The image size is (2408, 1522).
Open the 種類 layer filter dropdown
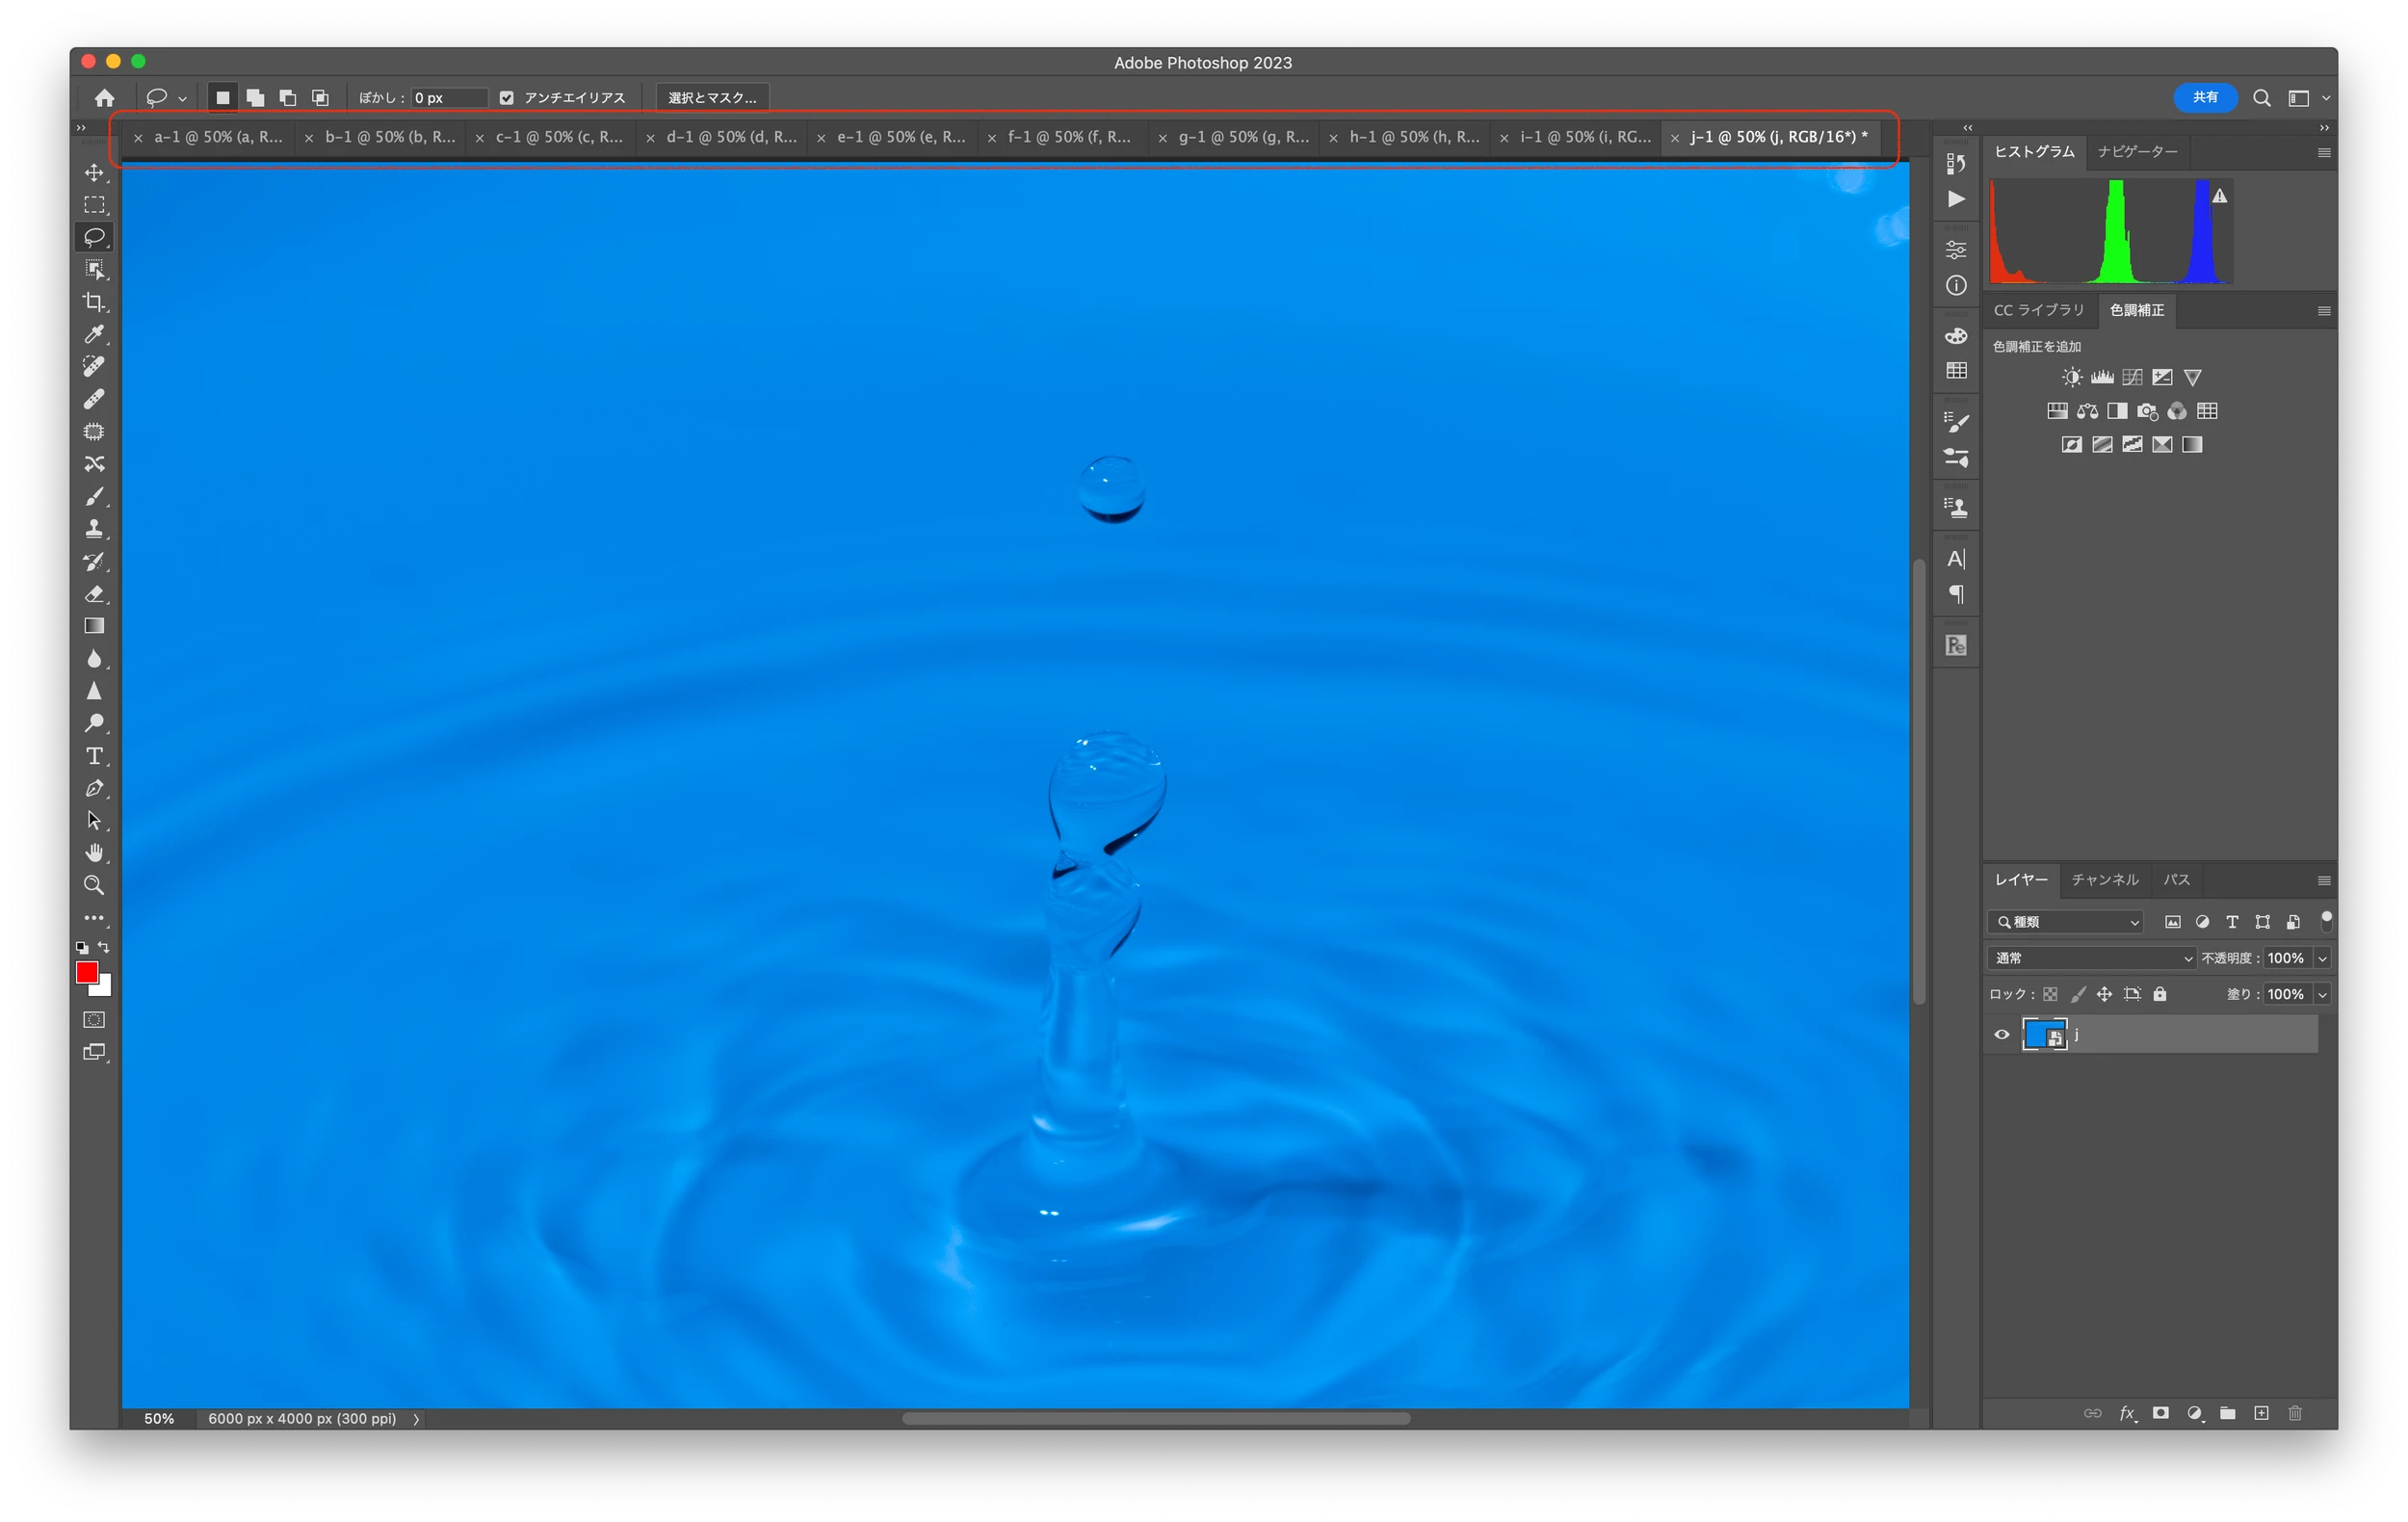2066,922
